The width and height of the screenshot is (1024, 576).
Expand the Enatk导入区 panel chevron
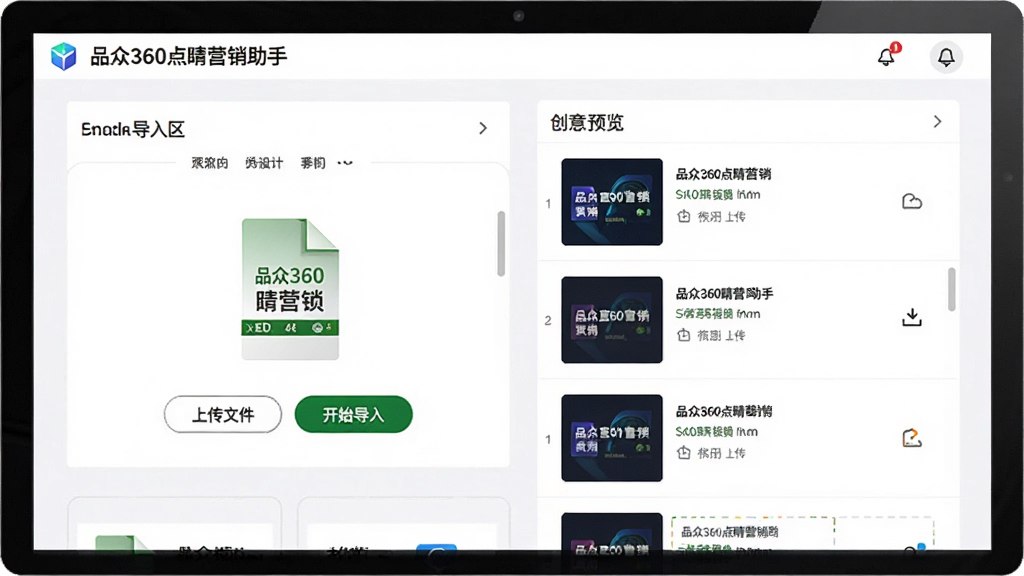(483, 128)
